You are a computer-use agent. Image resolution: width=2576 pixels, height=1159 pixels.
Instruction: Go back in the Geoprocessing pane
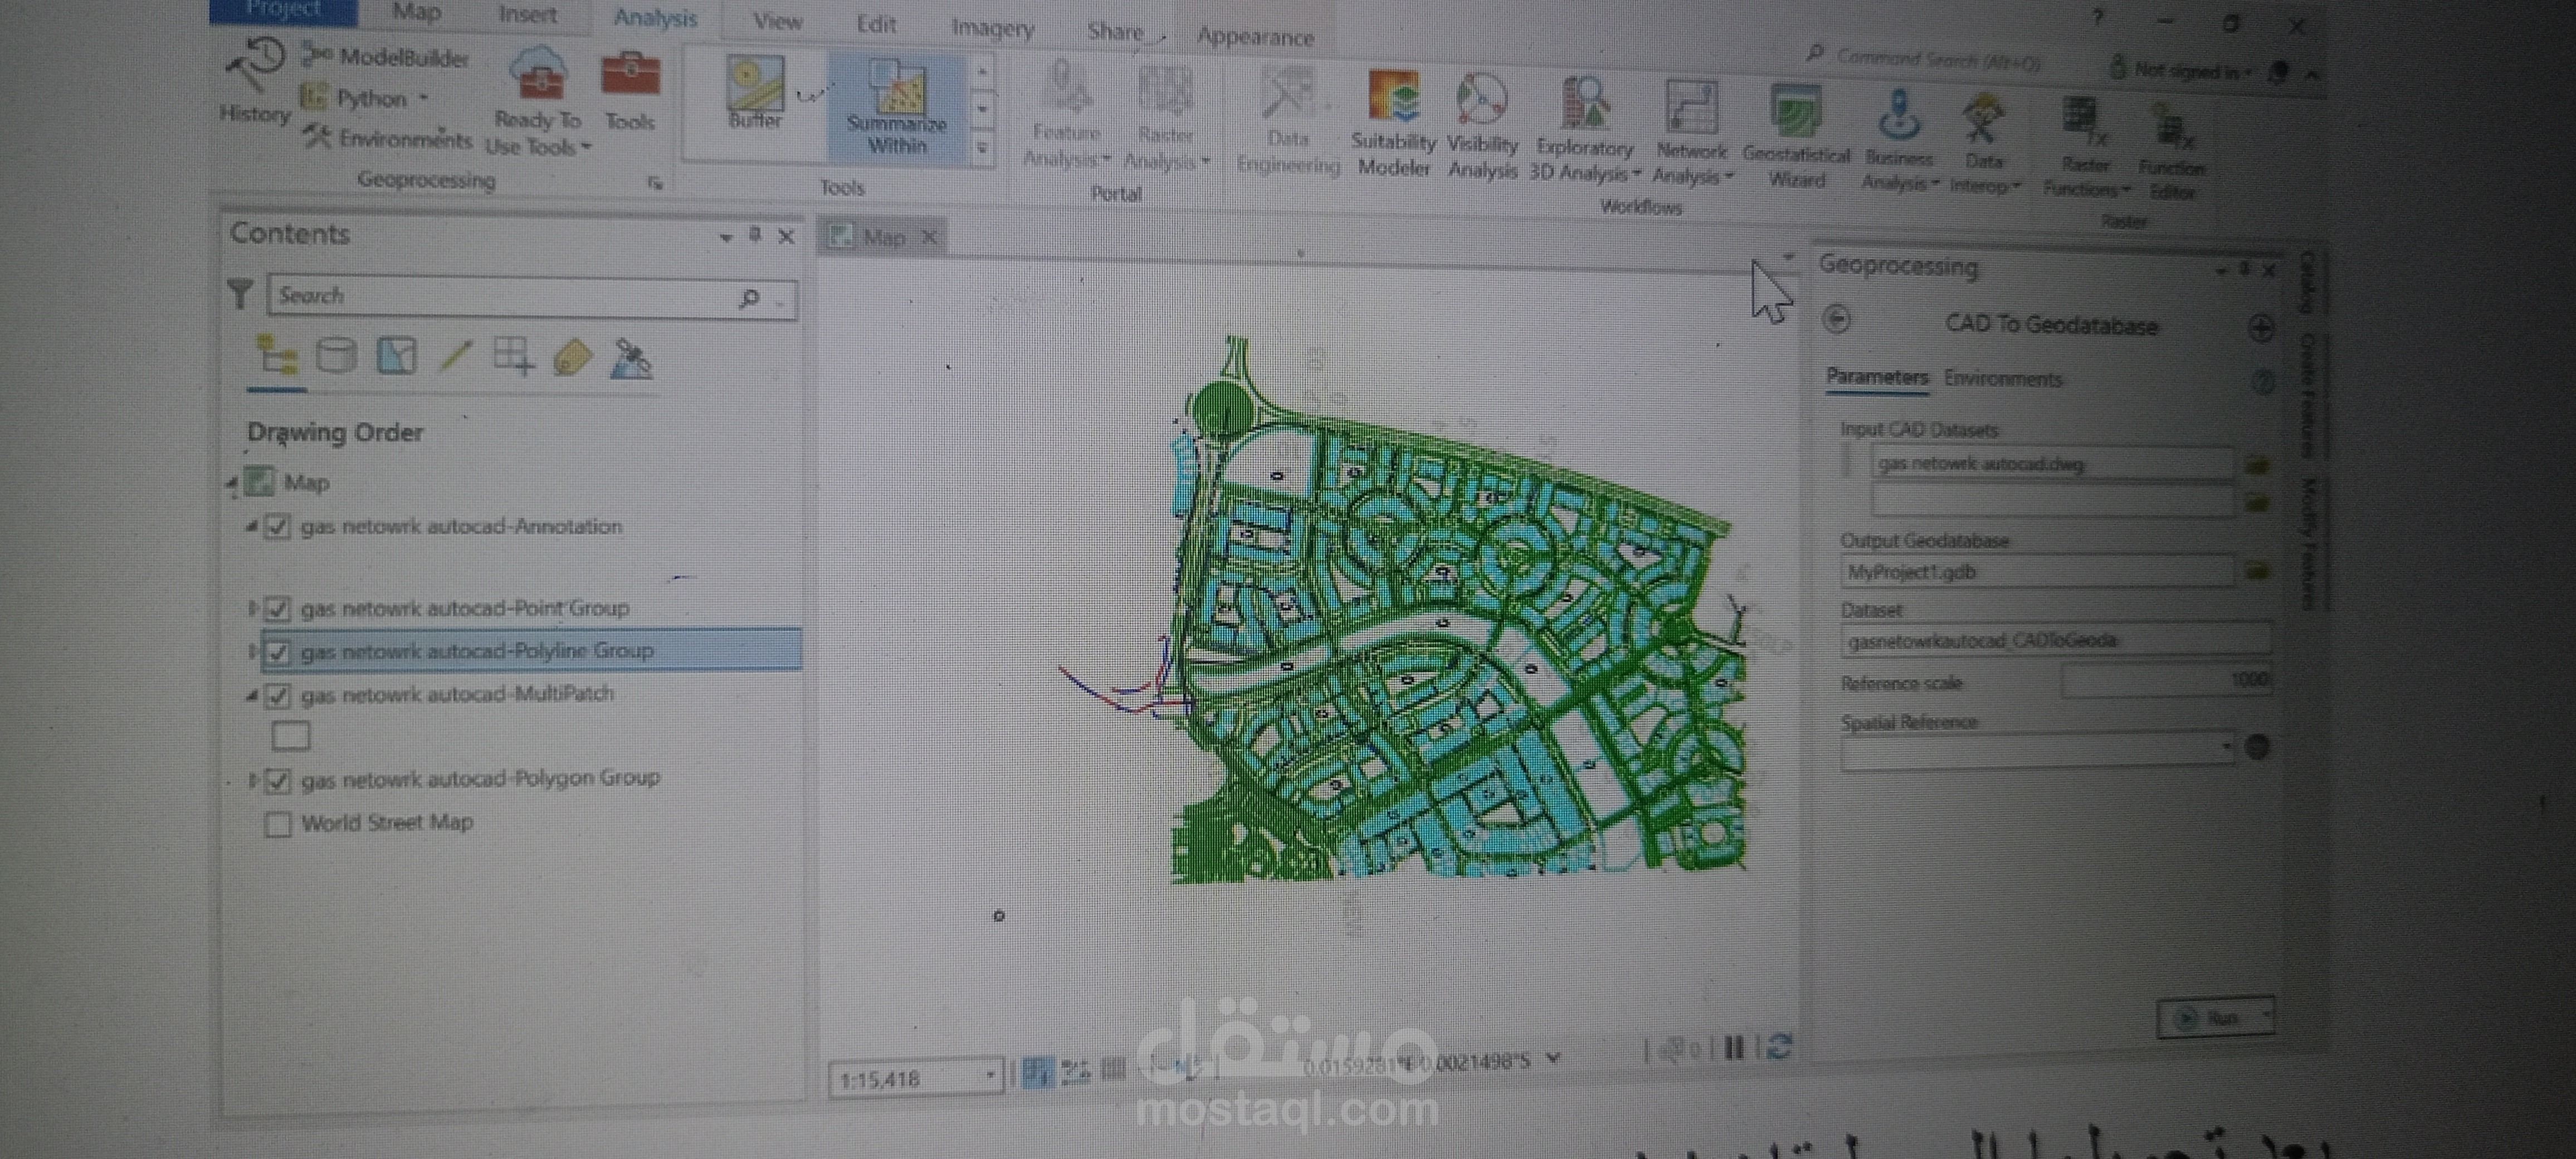tap(1837, 319)
